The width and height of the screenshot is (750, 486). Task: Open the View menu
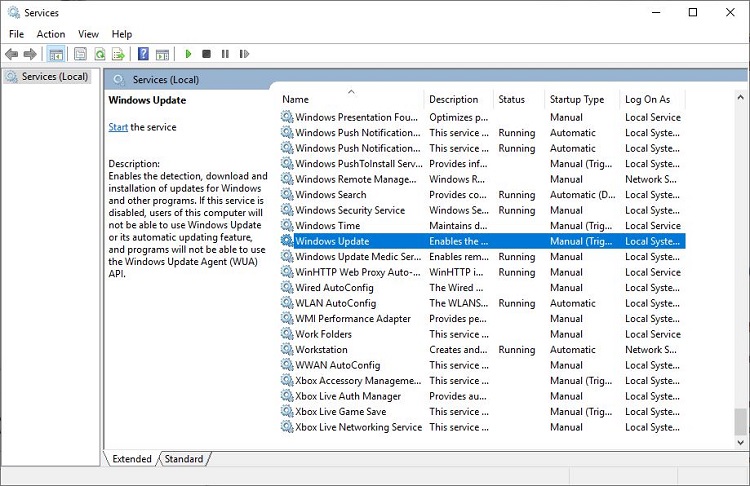(x=87, y=34)
